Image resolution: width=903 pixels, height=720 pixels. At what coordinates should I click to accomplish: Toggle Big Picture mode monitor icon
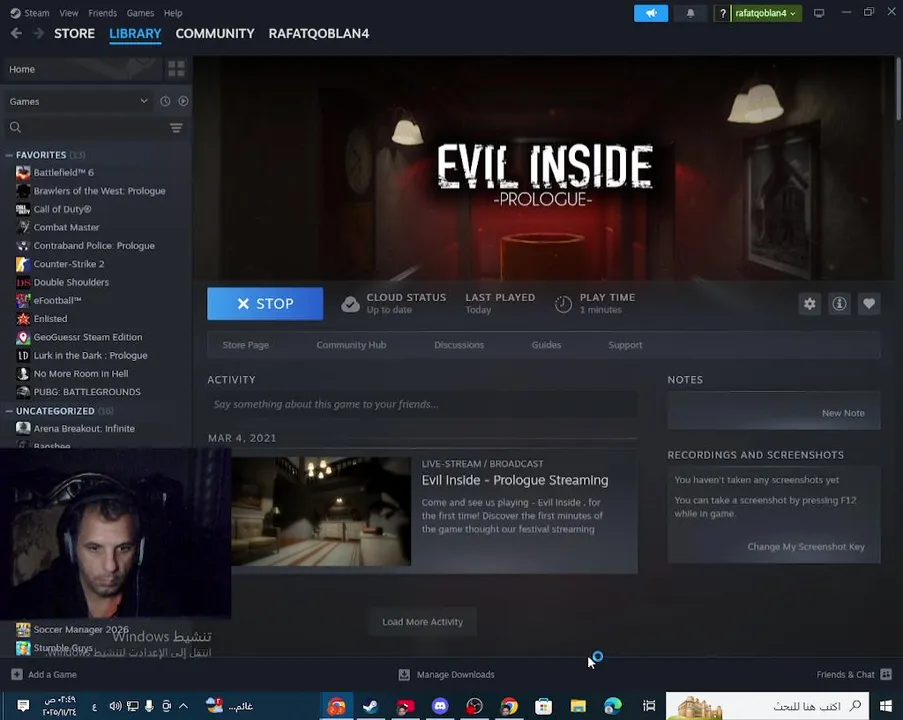(x=818, y=13)
